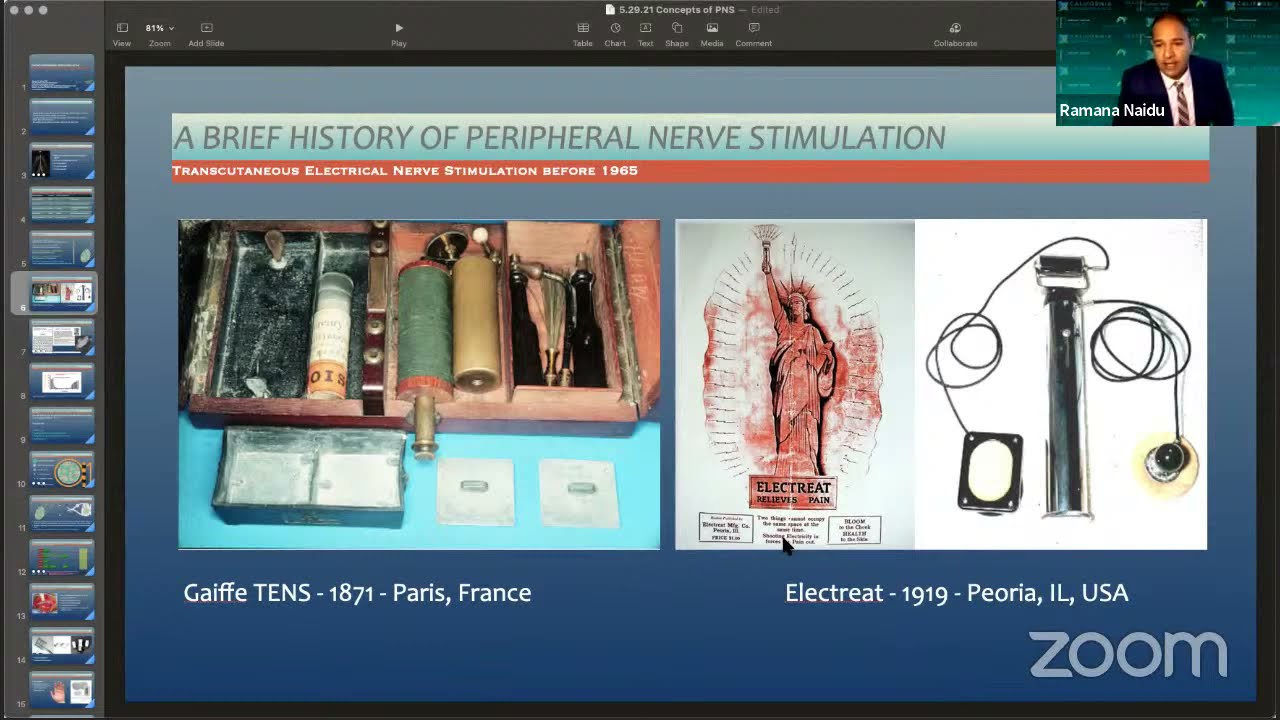
Task: Select slide 13 thumbnail in navigator
Action: pos(62,602)
